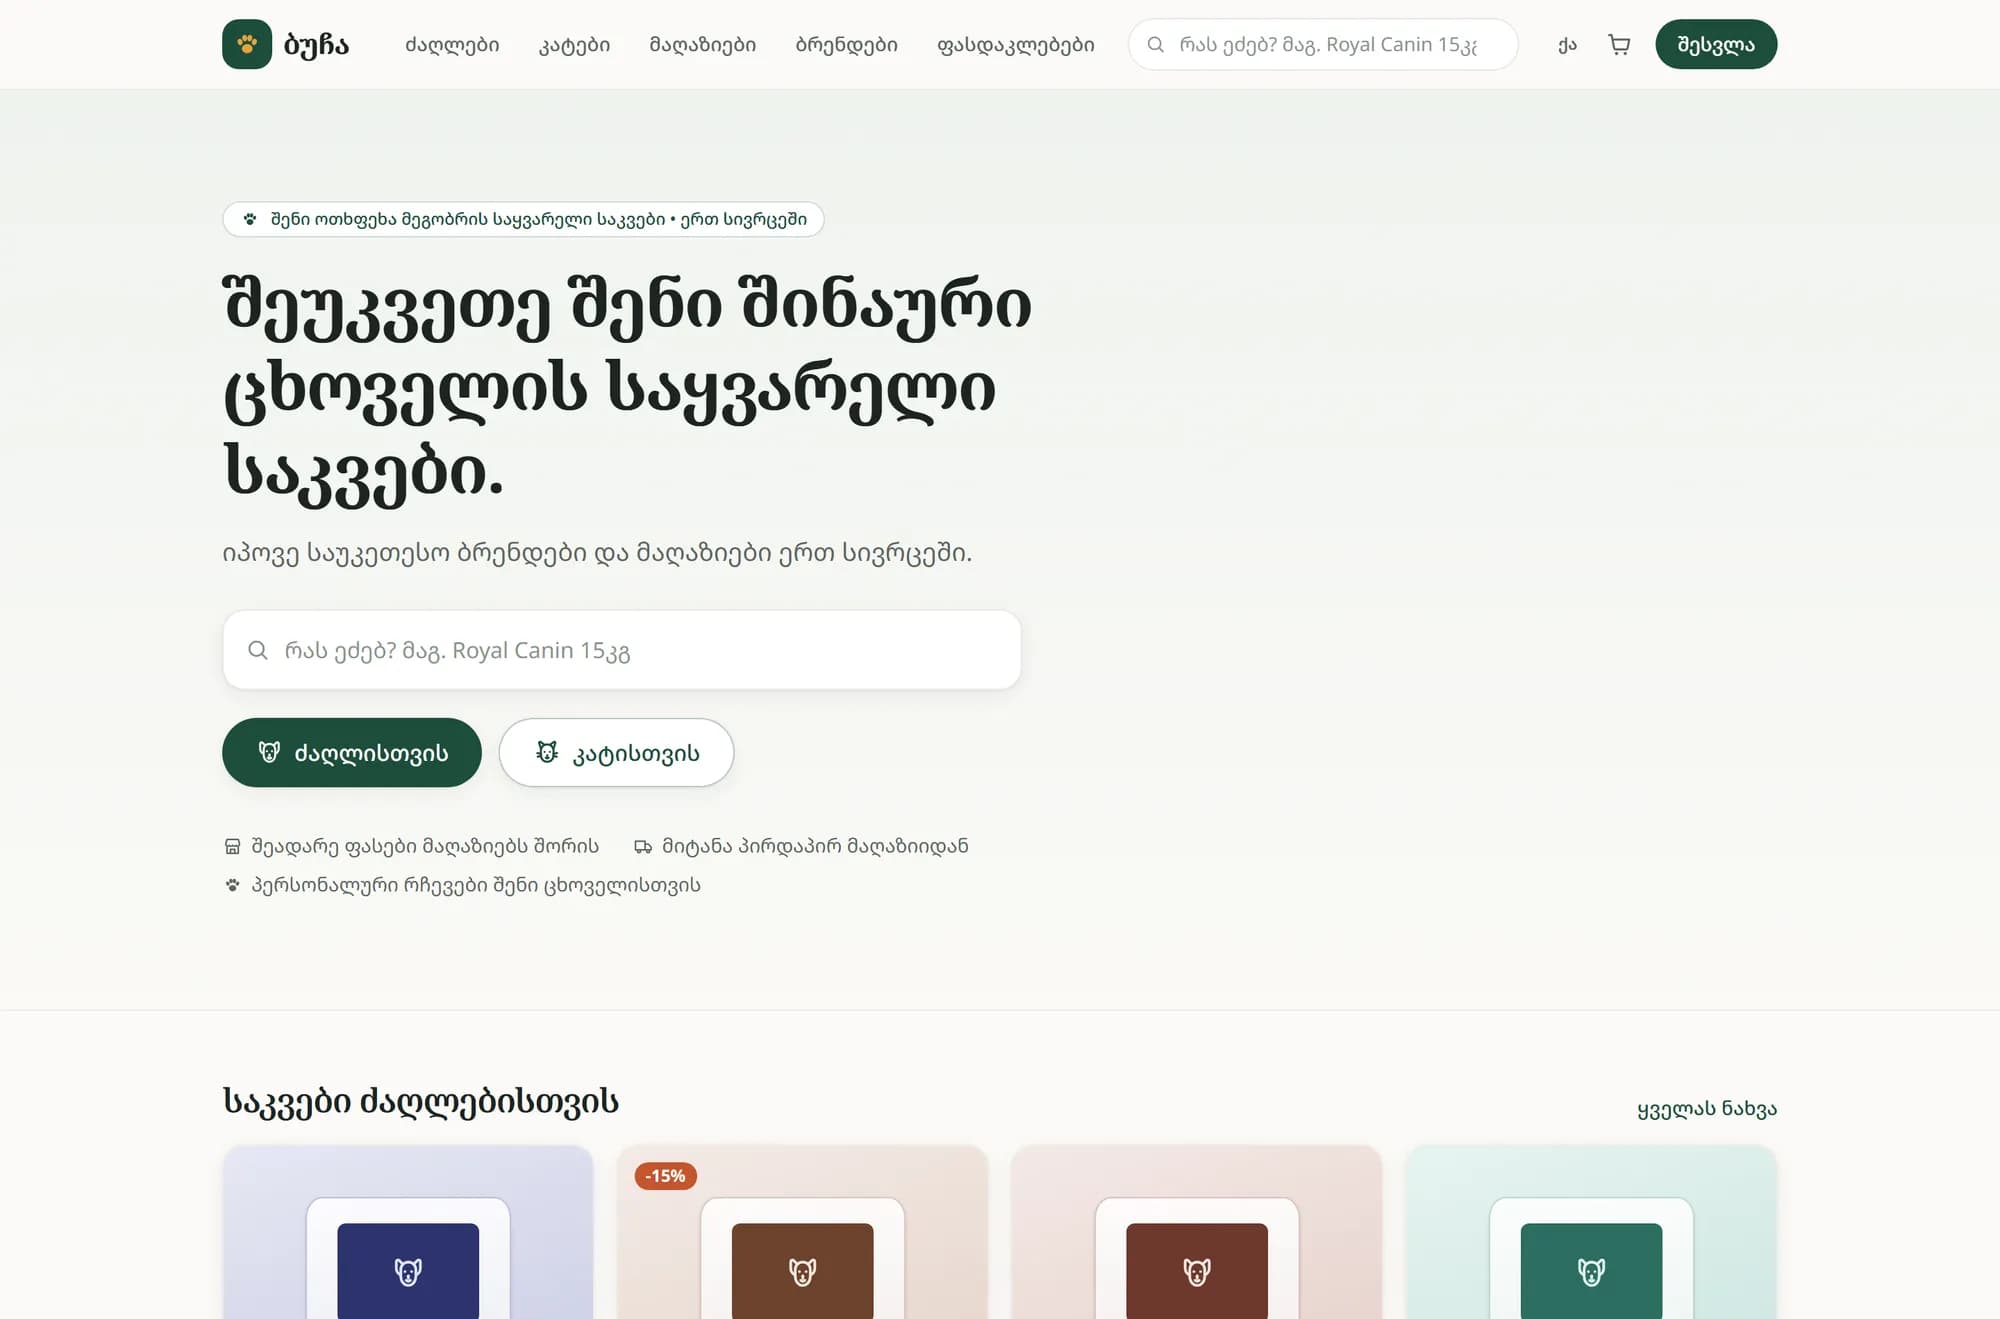Click the საკვები ძაღლებისთვის heading
This screenshot has width=2000, height=1319.
421,1101
